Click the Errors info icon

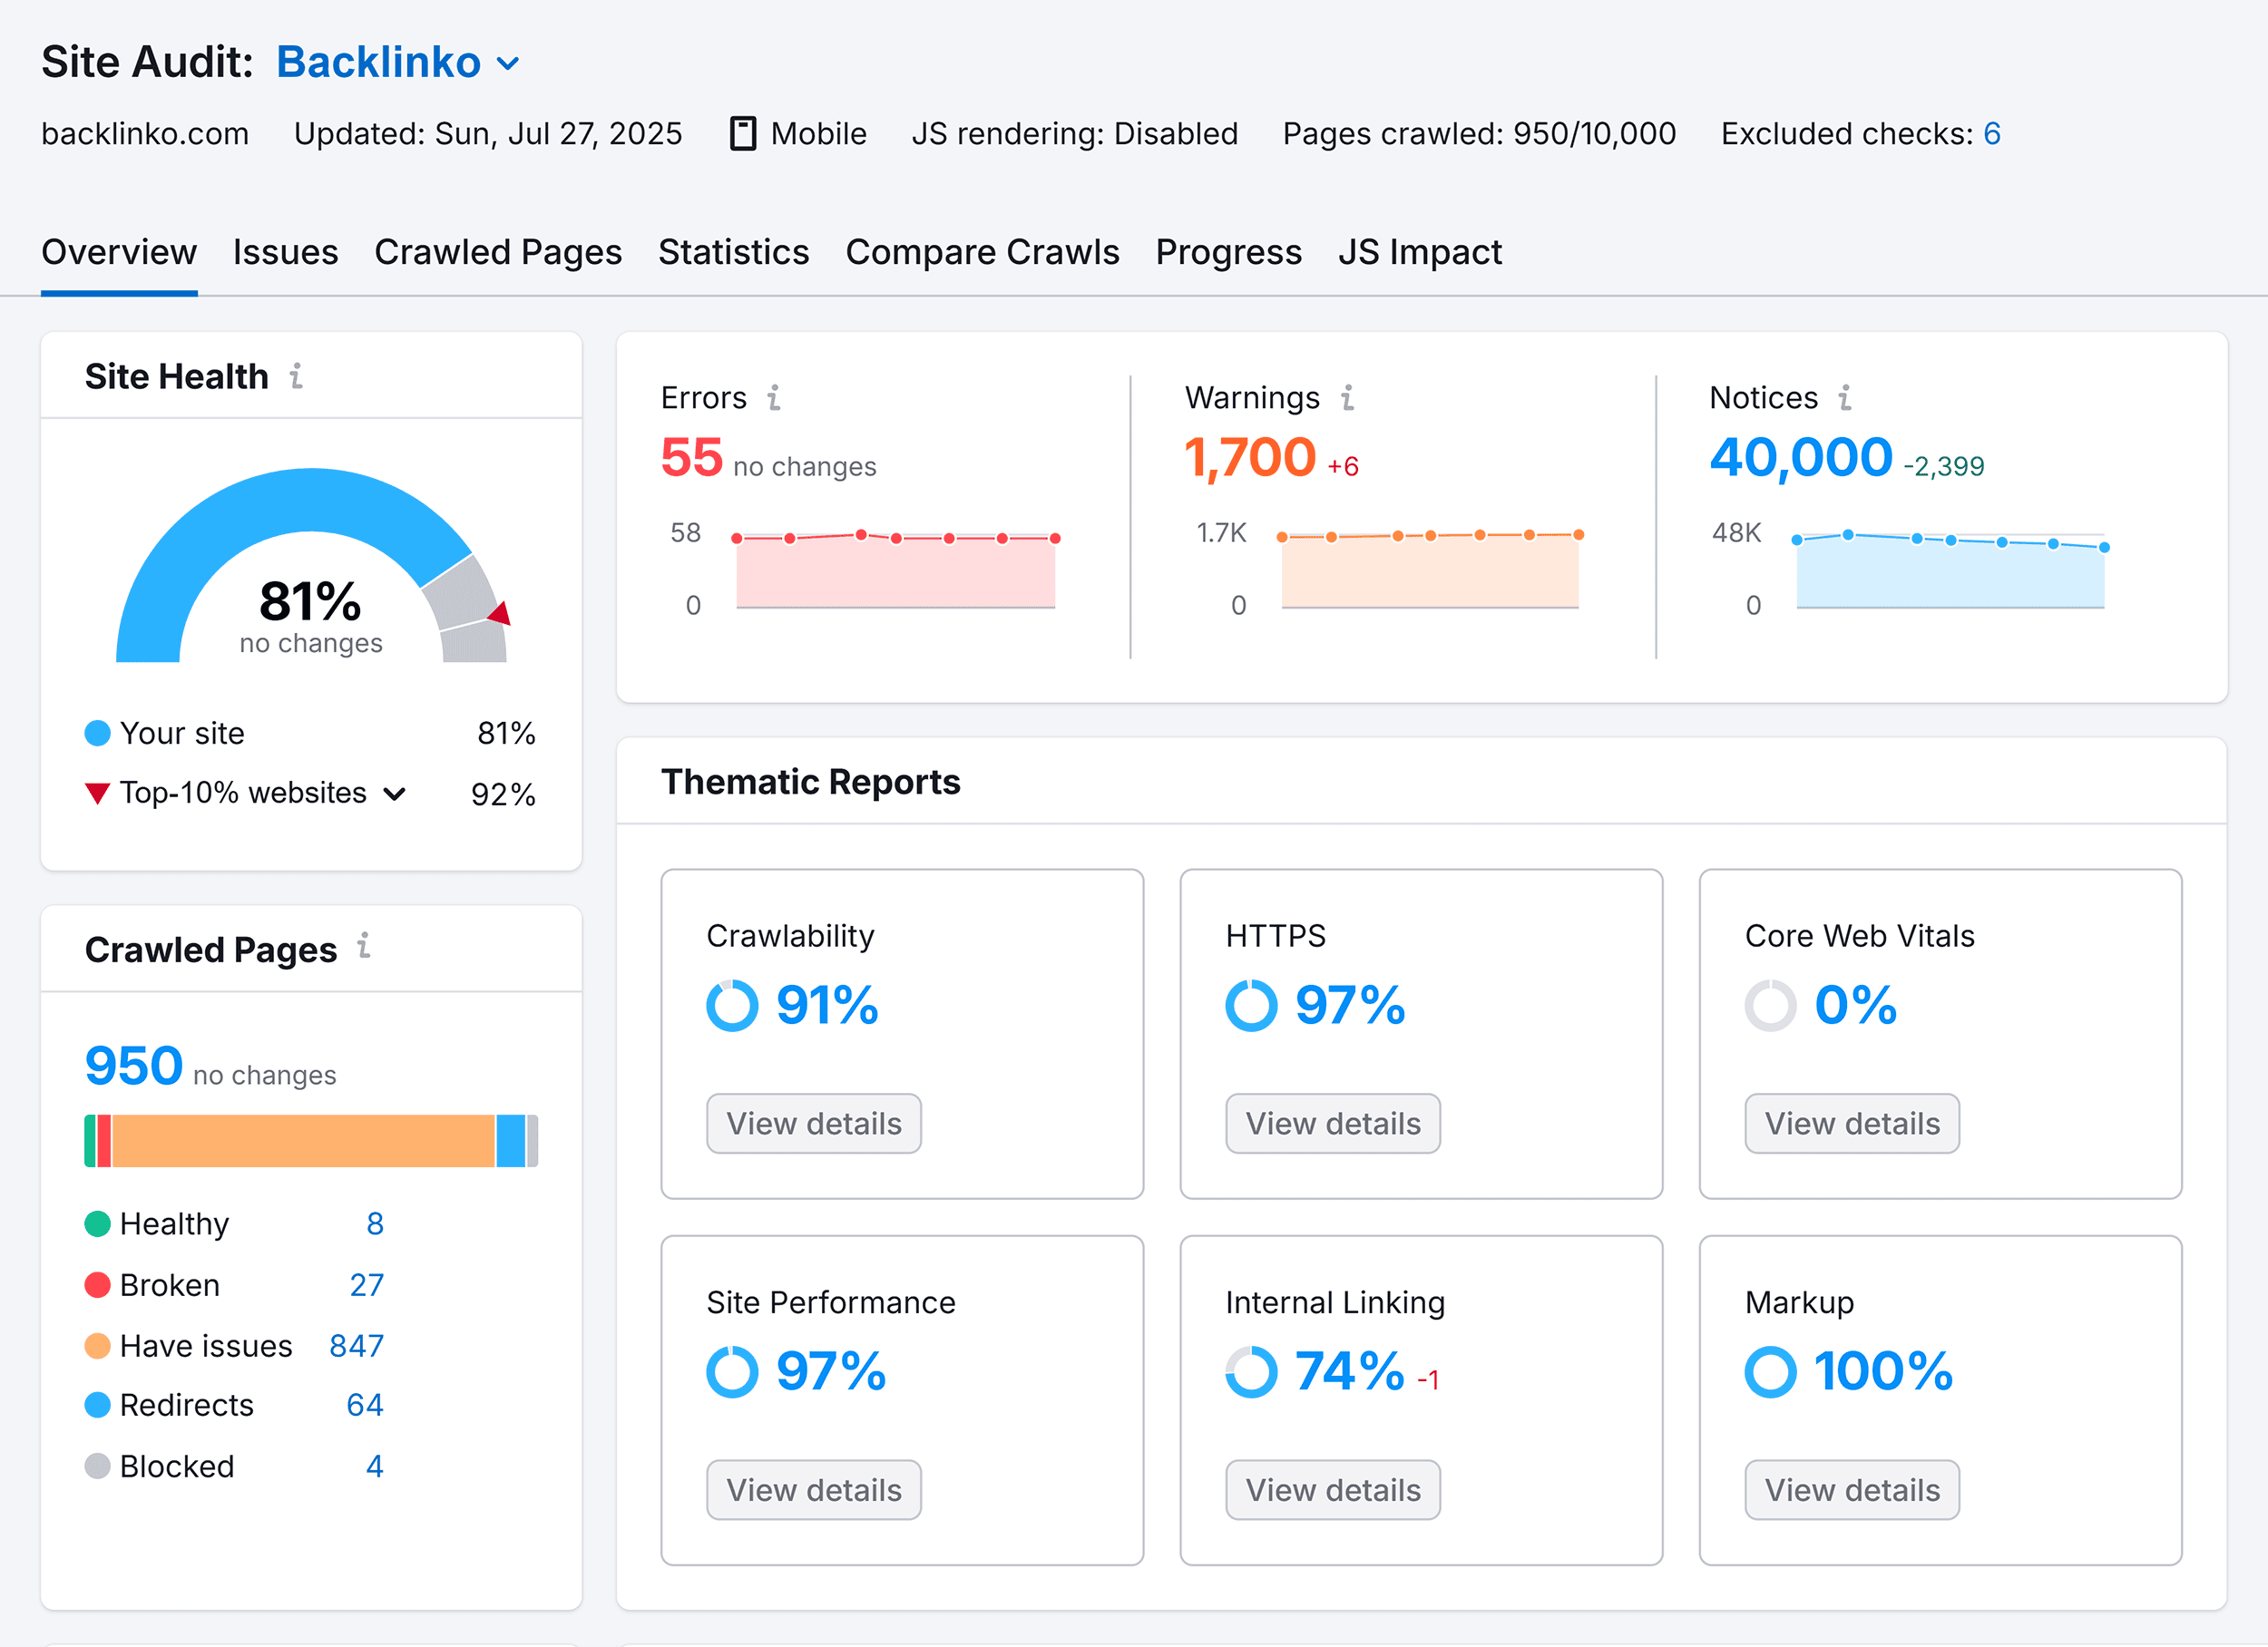773,398
